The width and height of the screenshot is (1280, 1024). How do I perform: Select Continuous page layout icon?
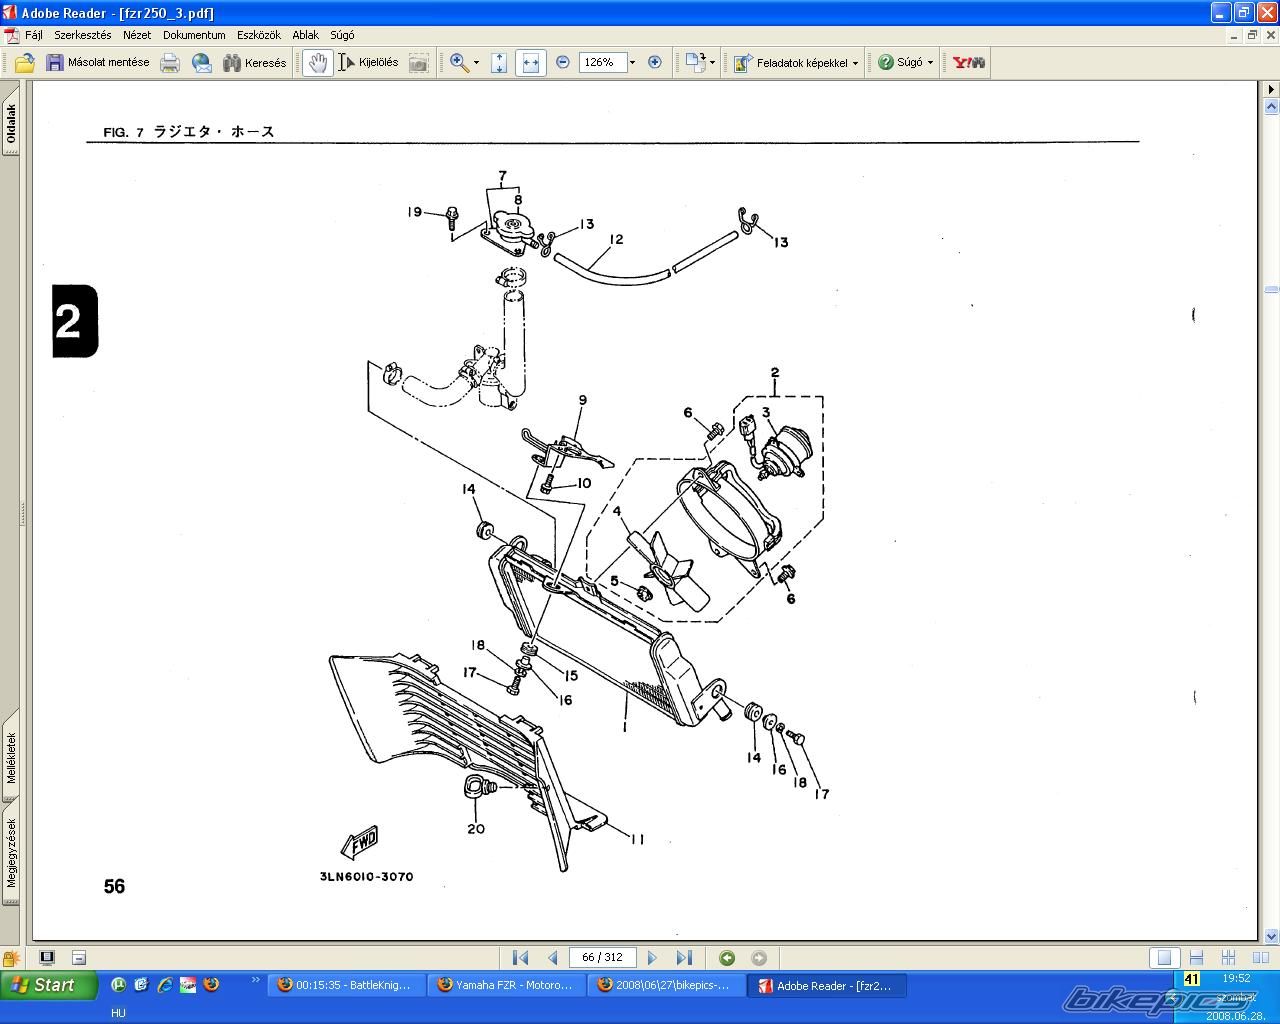click(1197, 958)
